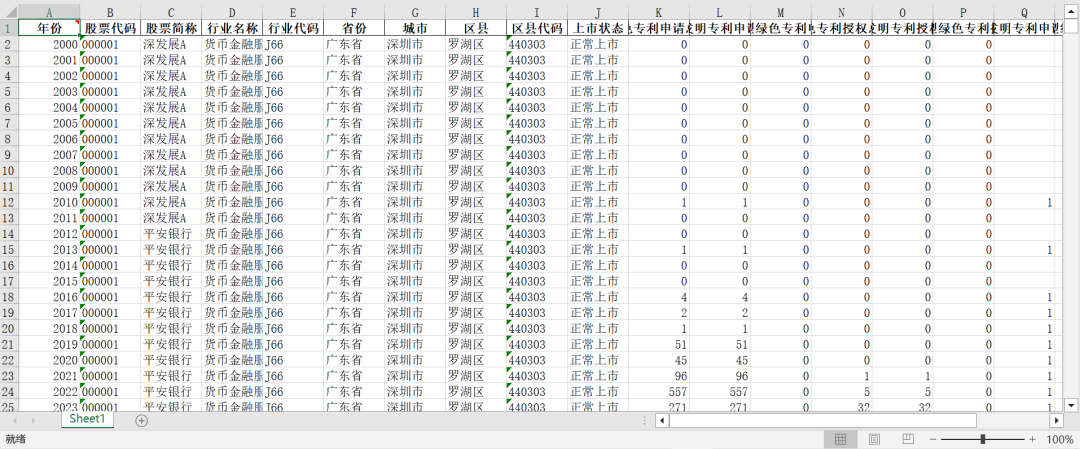Screen dimensions: 1080x449
Task: Select the 省份 header cell
Action: coord(354,28)
